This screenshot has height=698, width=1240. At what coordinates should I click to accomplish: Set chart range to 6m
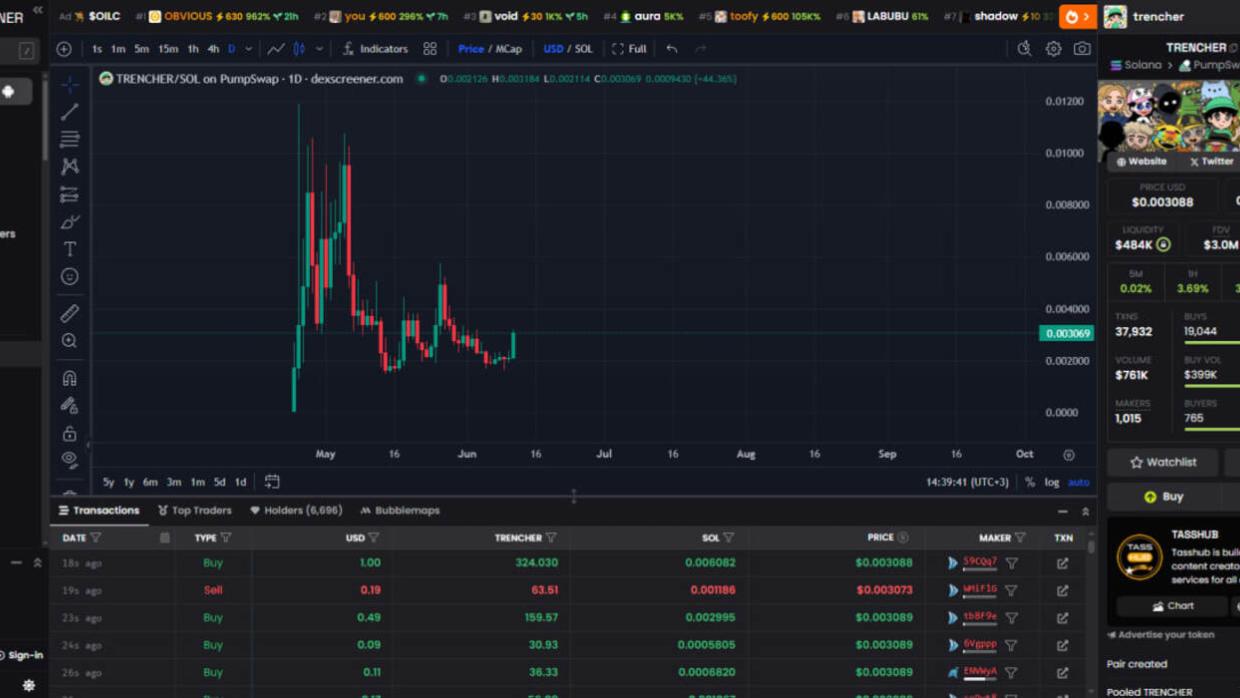[x=150, y=482]
